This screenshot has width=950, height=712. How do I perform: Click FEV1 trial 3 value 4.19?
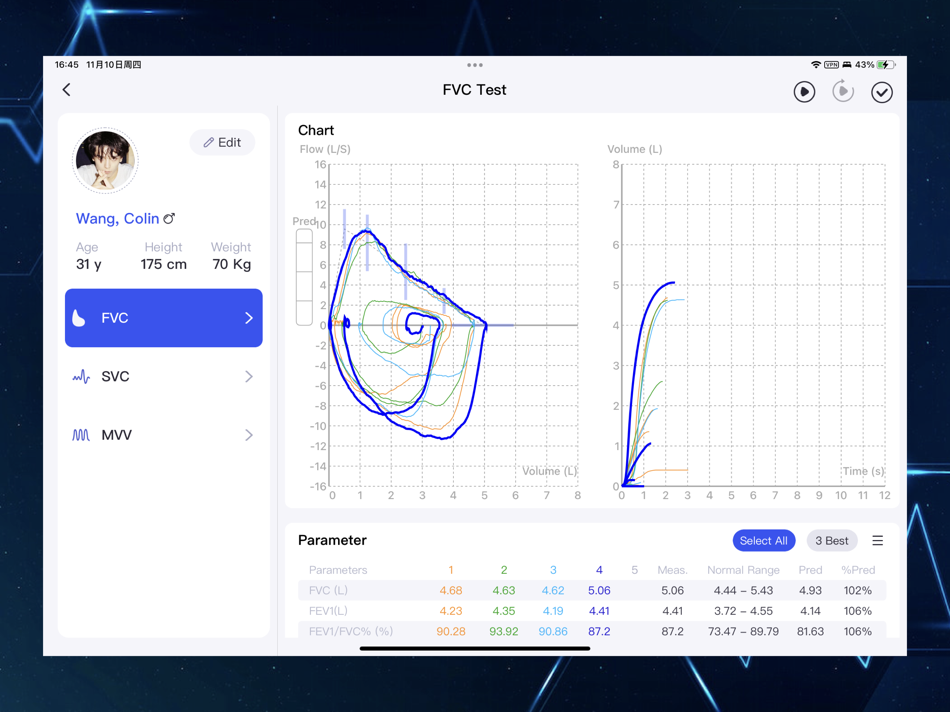(x=553, y=611)
